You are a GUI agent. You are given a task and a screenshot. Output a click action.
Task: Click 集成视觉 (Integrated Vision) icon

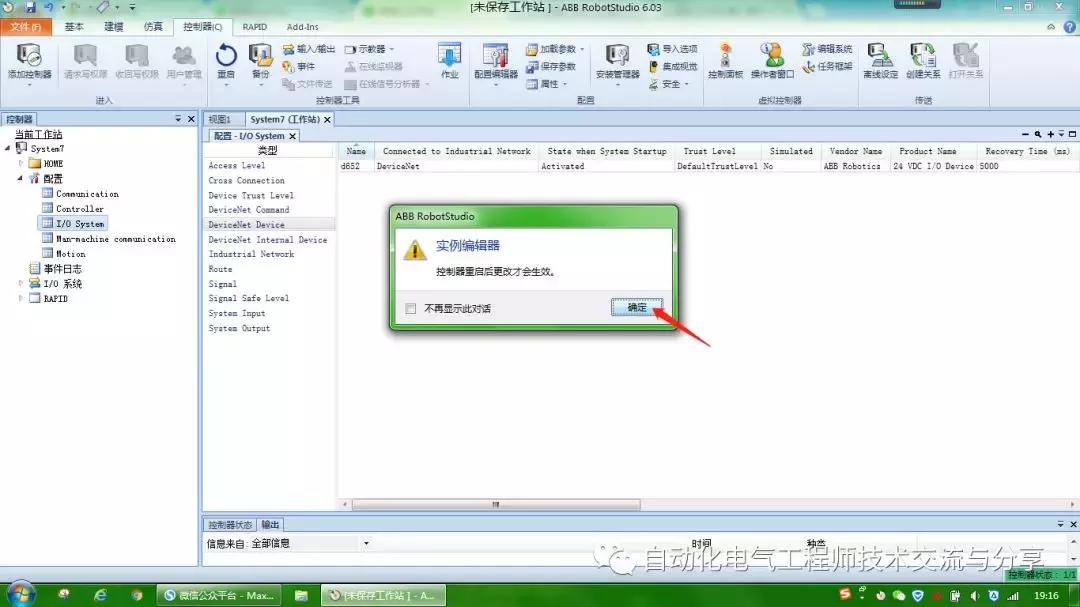tap(672, 66)
